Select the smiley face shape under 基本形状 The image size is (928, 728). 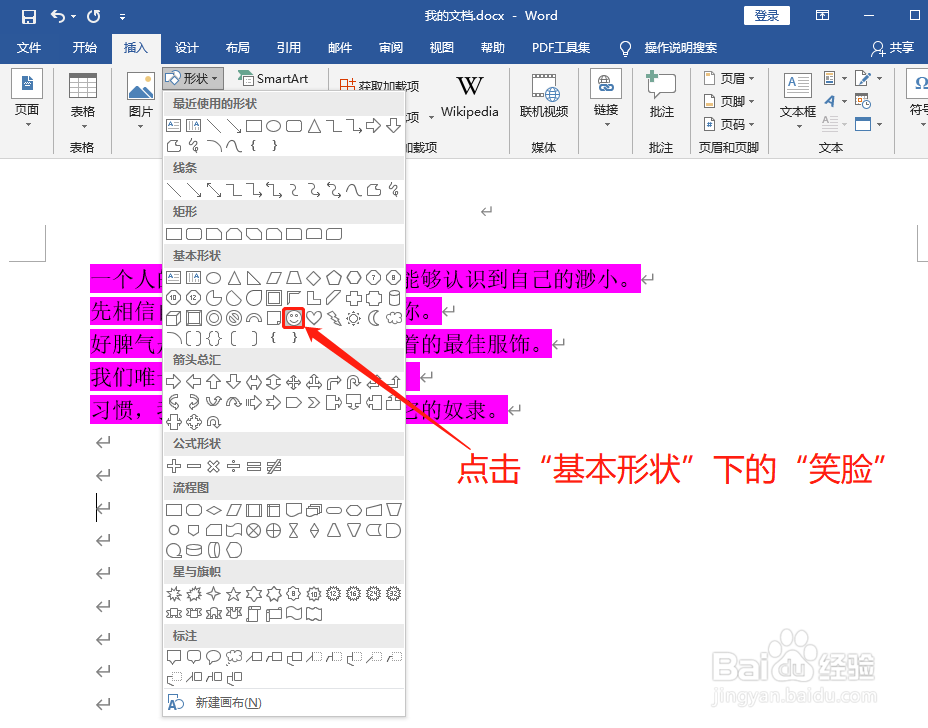[294, 317]
